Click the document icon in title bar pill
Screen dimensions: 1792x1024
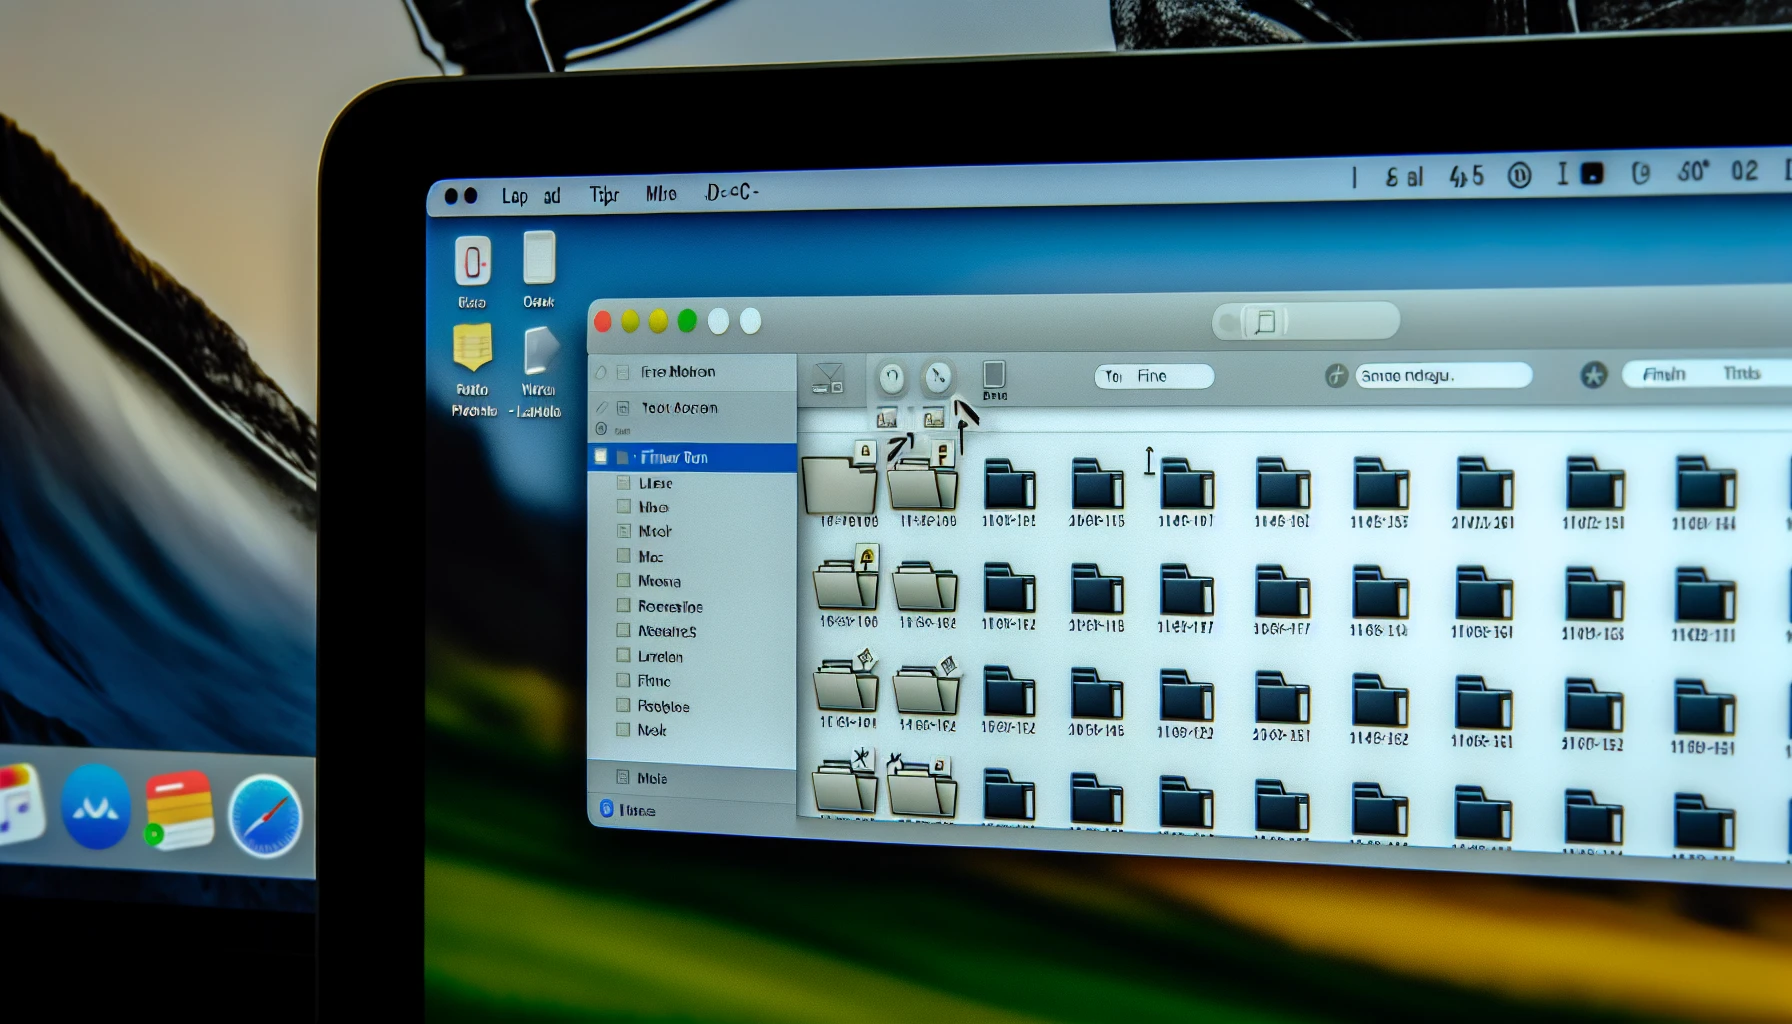(x=1265, y=322)
